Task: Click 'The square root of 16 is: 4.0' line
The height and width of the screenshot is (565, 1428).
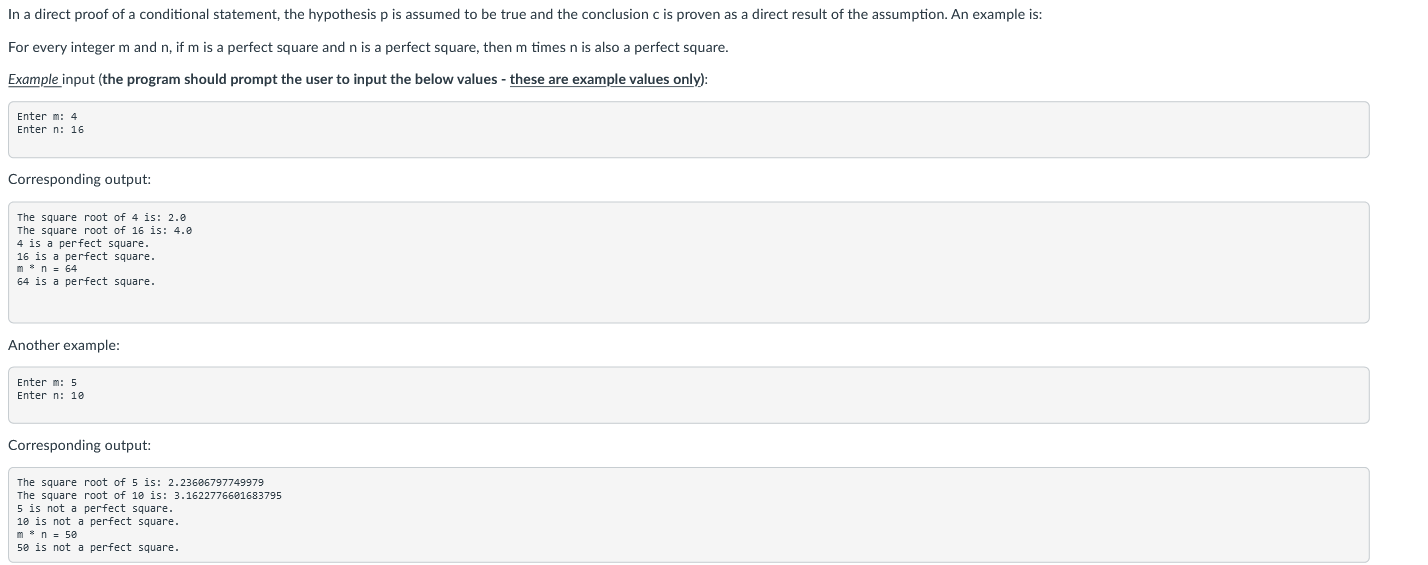Action: click(x=105, y=230)
